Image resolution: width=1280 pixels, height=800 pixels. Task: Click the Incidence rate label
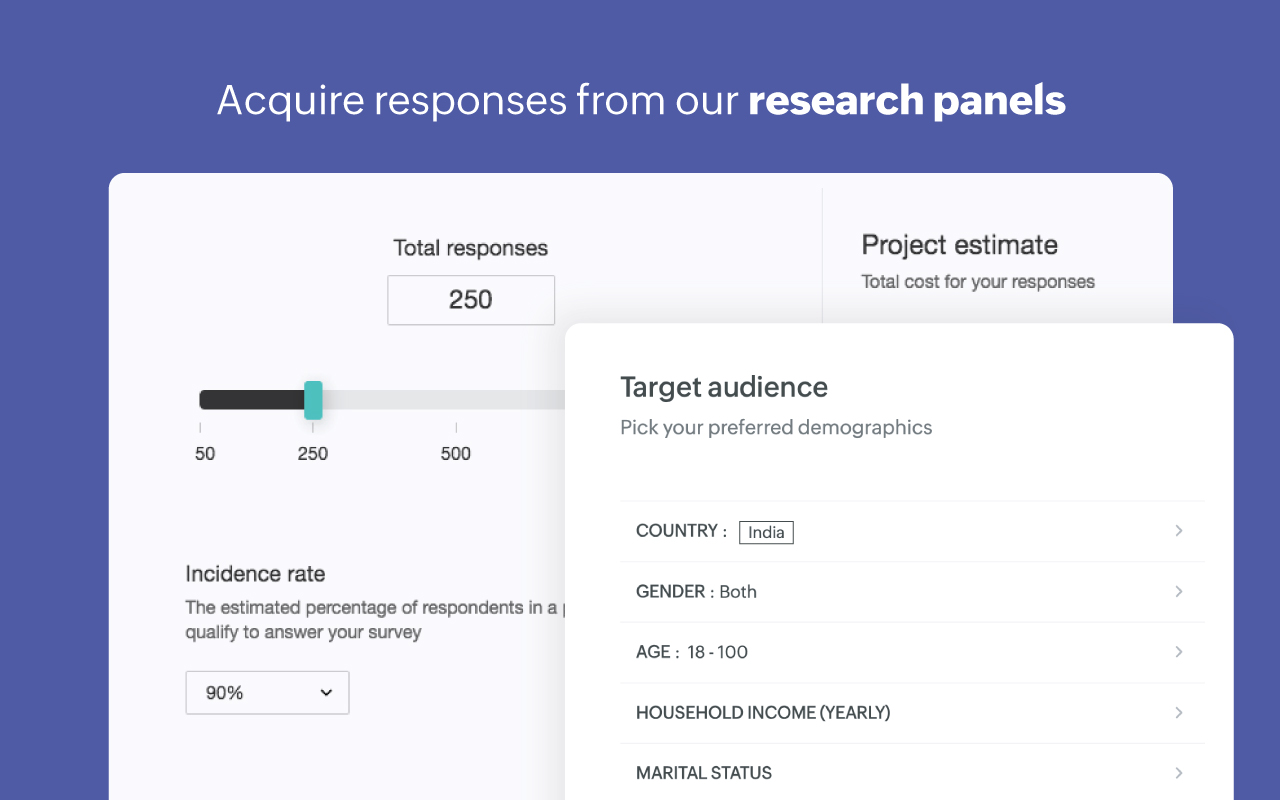pos(255,574)
